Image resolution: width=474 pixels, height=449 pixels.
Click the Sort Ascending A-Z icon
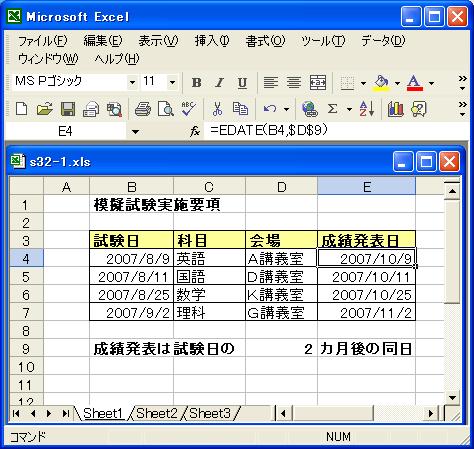(x=367, y=109)
